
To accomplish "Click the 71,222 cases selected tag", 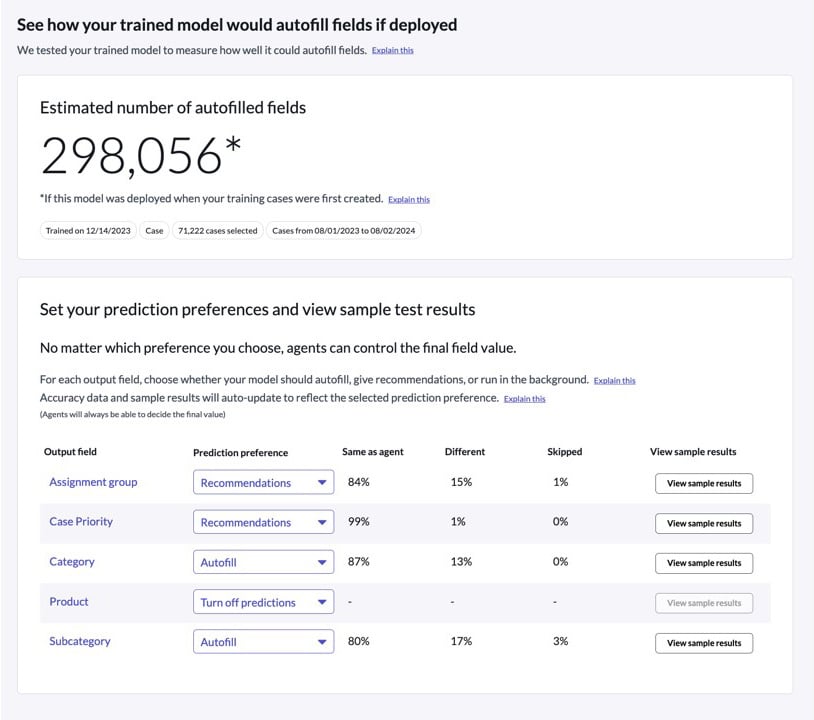I will click(x=217, y=230).
